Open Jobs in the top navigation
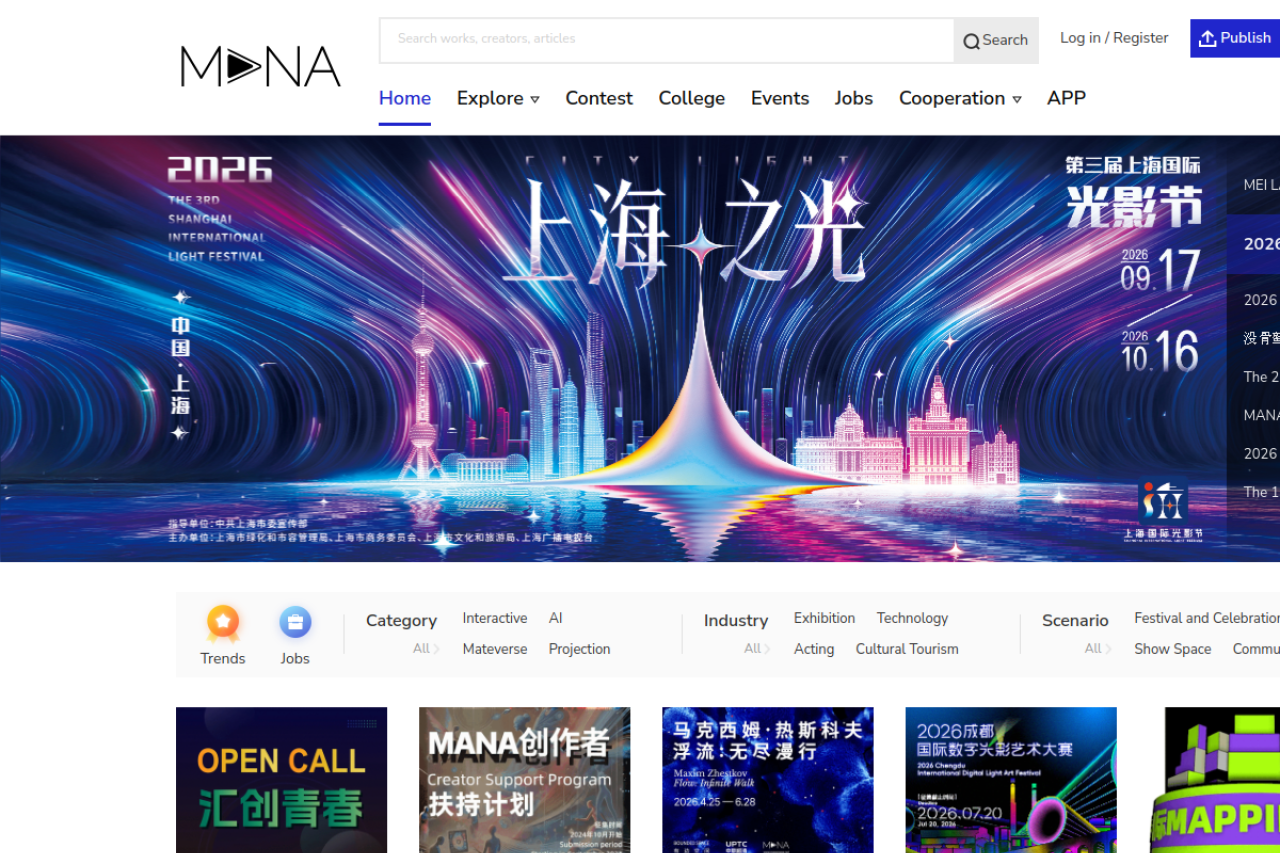 pyautogui.click(x=854, y=98)
